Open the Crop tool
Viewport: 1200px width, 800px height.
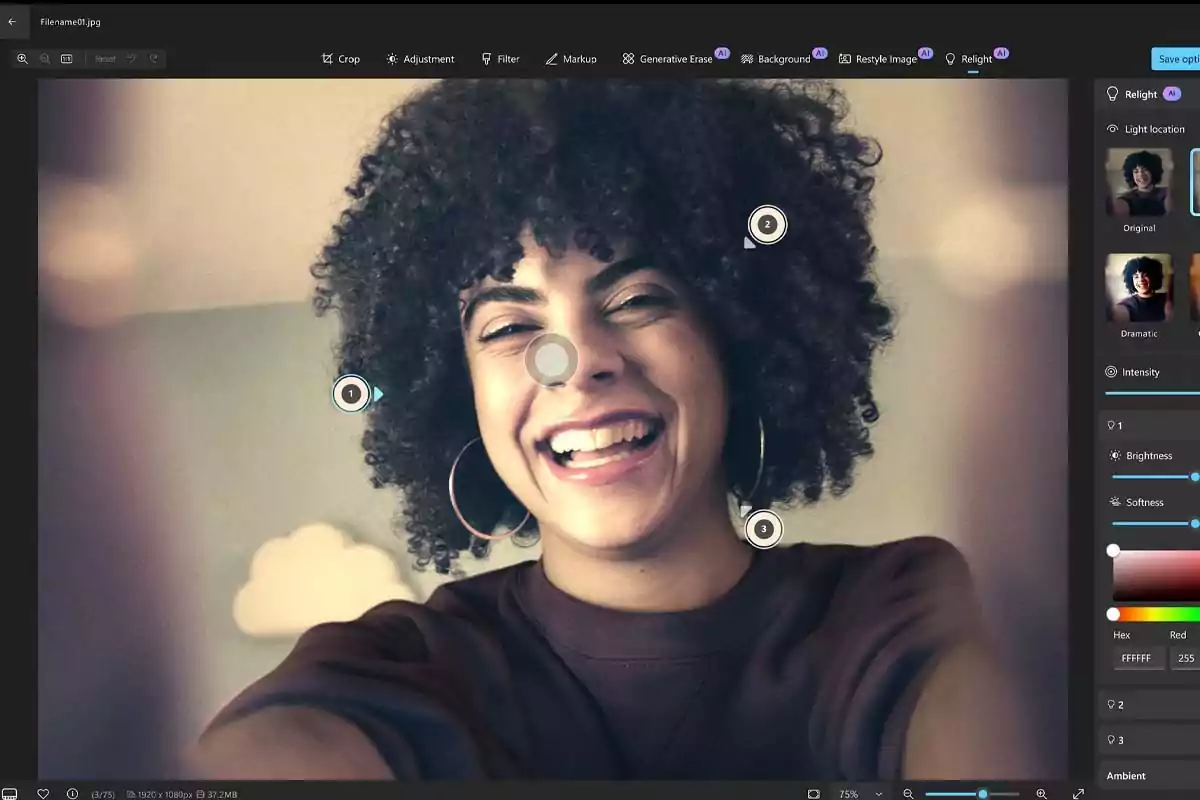click(x=340, y=59)
